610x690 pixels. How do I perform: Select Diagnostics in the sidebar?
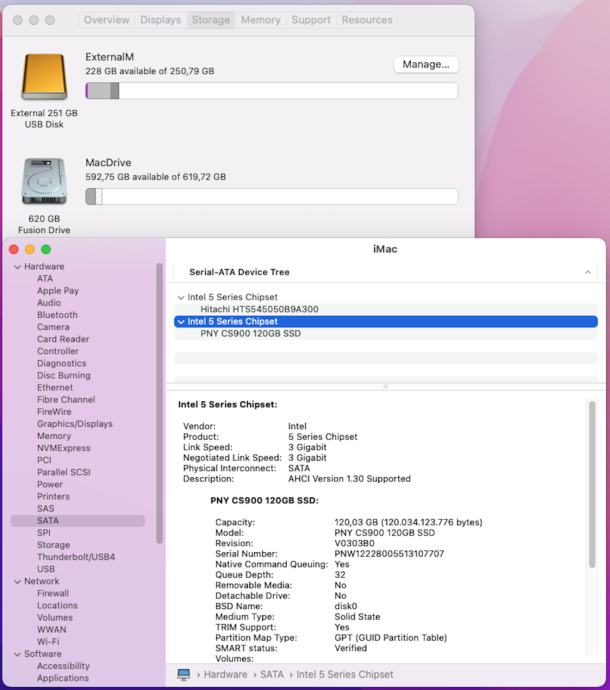pos(62,363)
